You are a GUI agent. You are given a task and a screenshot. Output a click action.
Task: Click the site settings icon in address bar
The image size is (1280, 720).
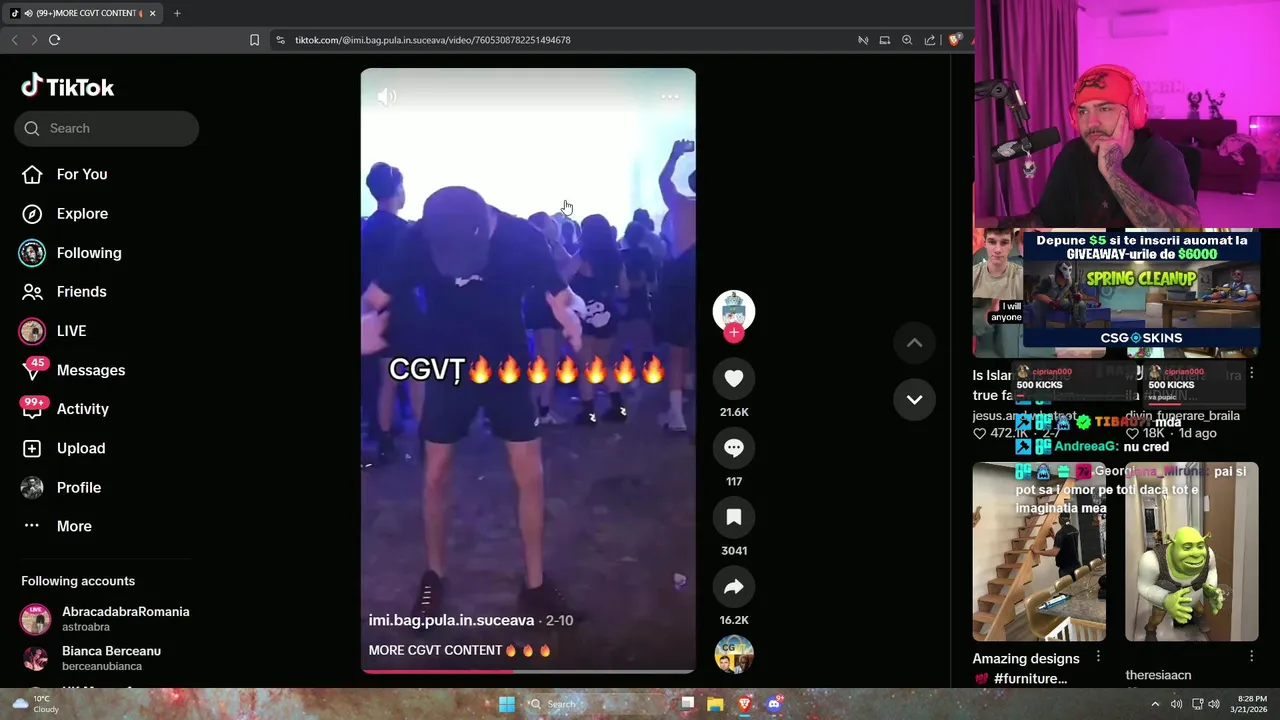pos(280,40)
